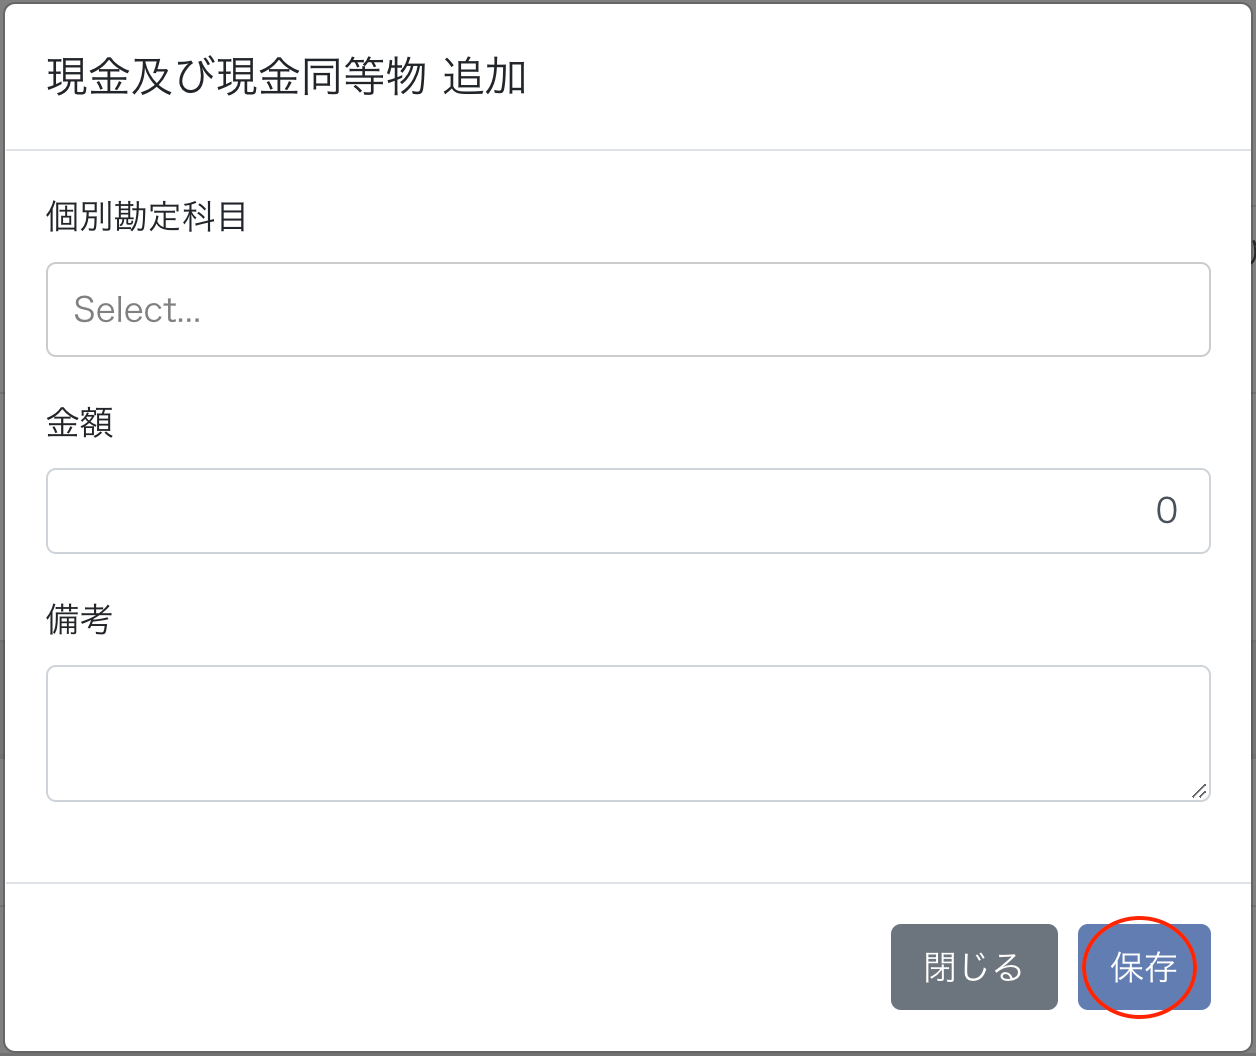Focus the 金額 amount input field

(x=628, y=511)
